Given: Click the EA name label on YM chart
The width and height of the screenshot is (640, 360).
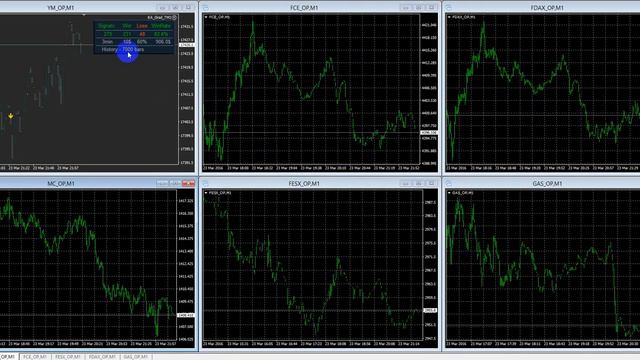Looking at the screenshot, I should [x=159, y=18].
